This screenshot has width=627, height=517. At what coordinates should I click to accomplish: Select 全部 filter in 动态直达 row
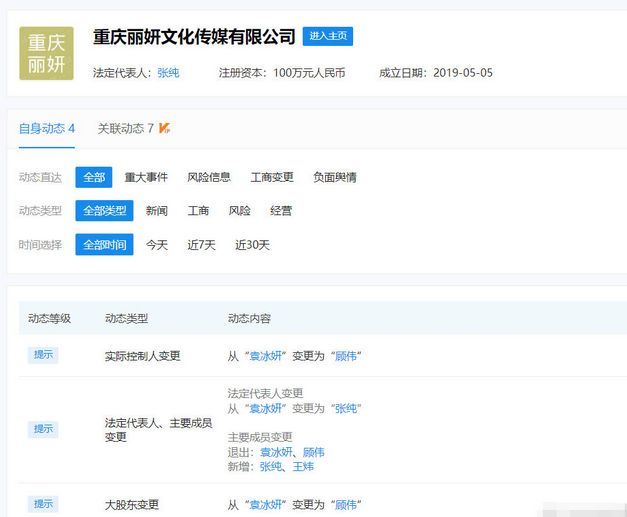[94, 177]
